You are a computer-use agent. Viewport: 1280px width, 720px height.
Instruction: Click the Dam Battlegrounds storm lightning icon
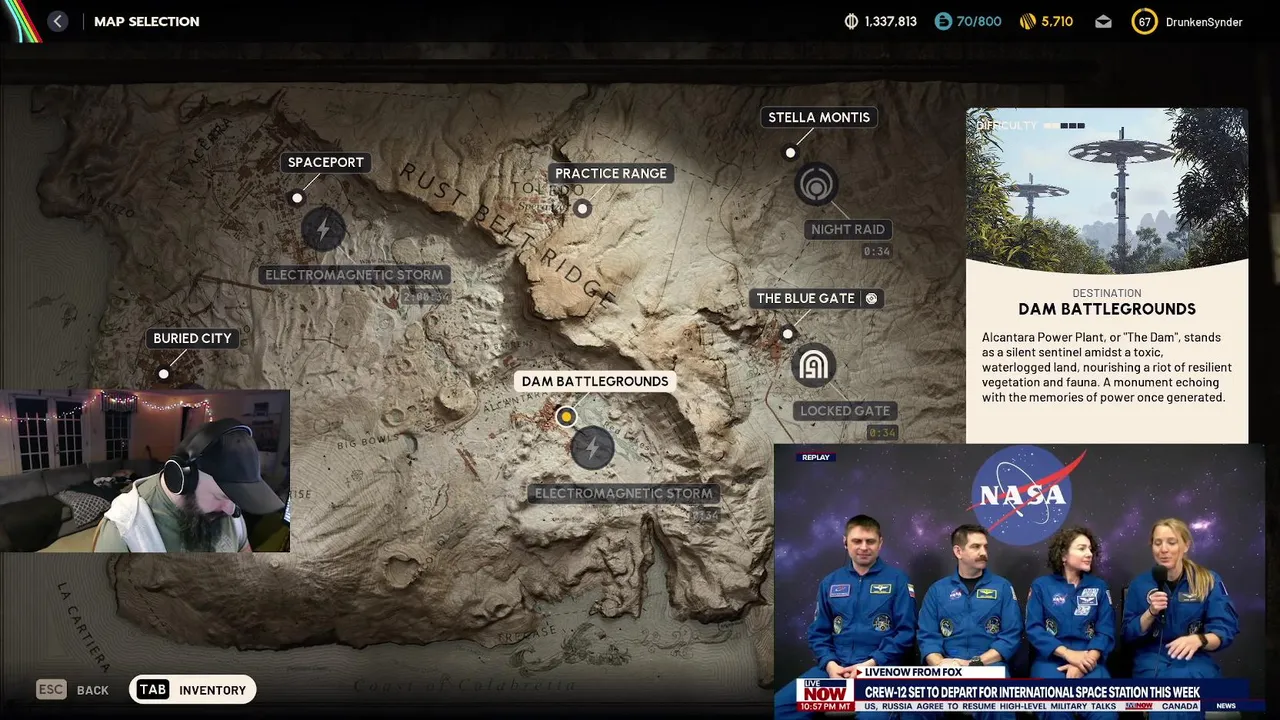[592, 448]
